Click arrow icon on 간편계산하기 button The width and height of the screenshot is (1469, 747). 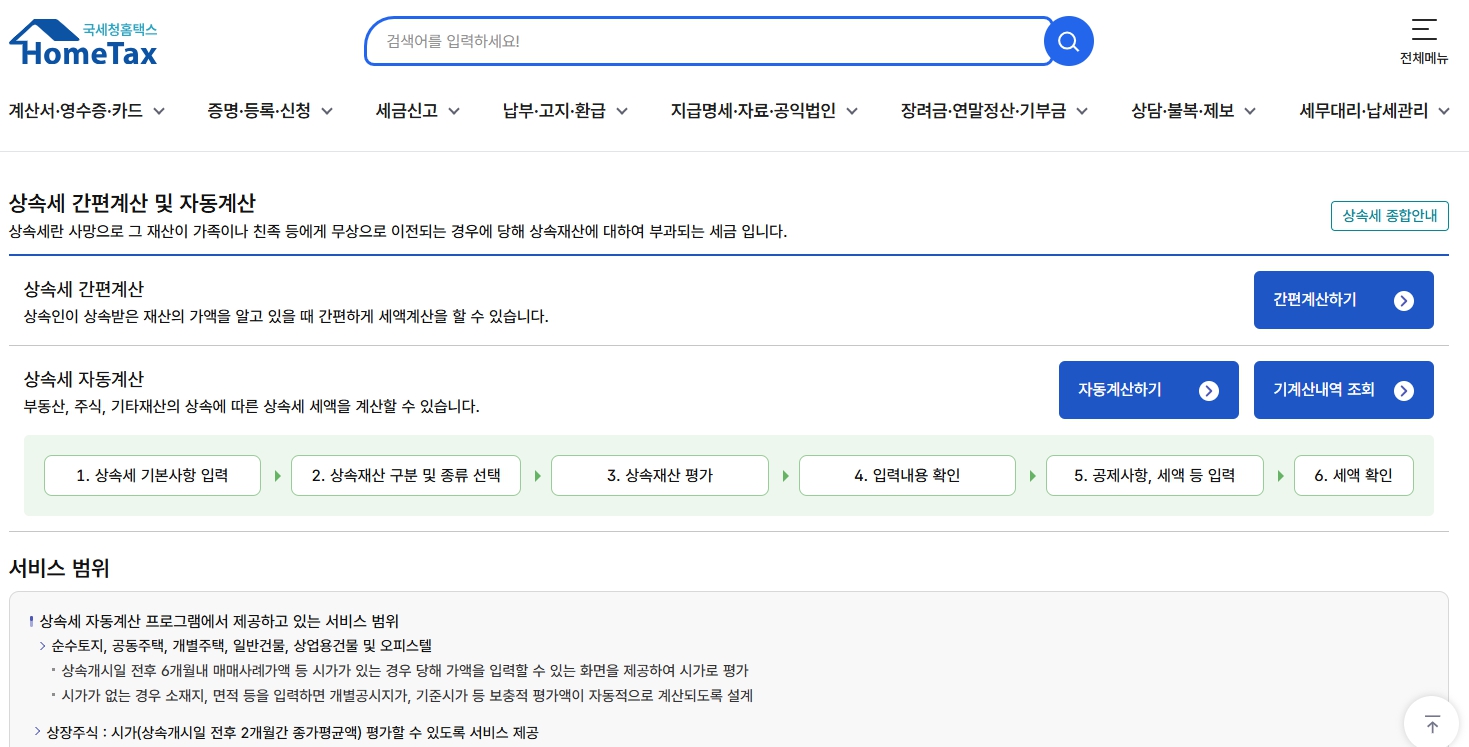(x=1404, y=300)
